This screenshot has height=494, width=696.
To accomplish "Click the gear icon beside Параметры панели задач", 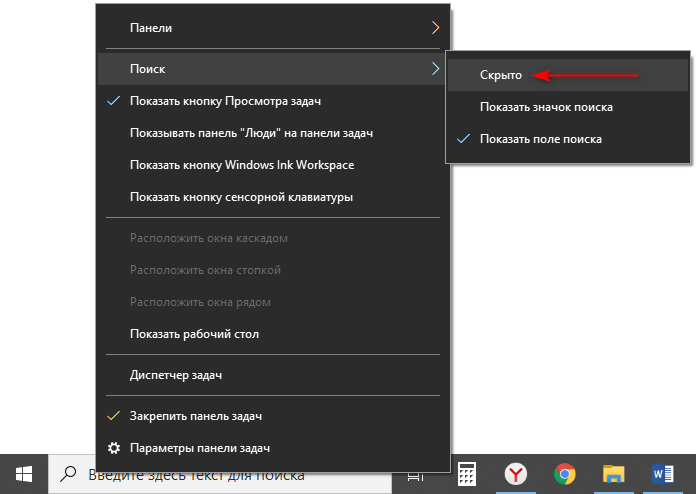I will [x=114, y=448].
